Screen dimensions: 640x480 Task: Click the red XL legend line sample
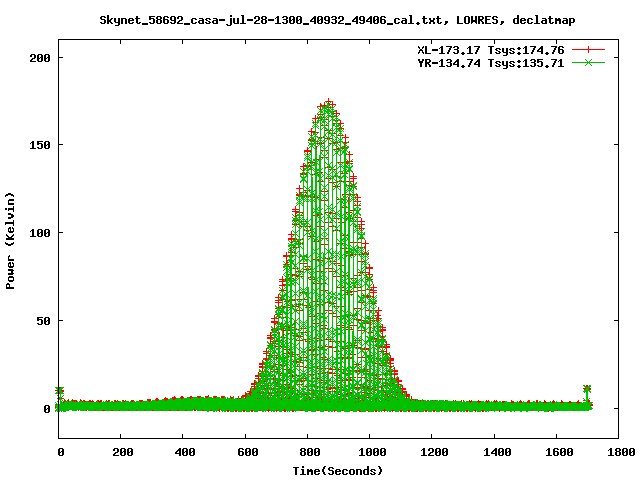[588, 50]
